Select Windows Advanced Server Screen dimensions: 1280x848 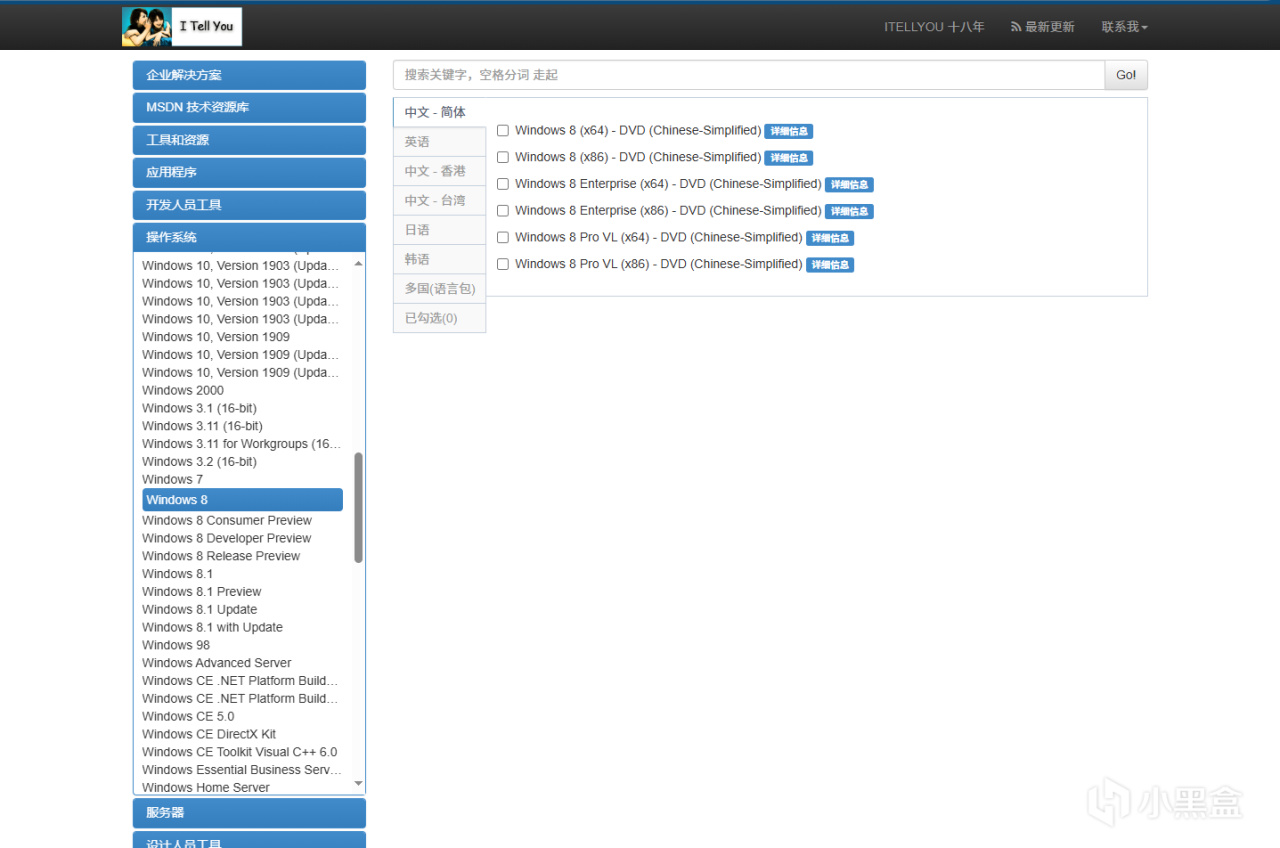coord(217,663)
